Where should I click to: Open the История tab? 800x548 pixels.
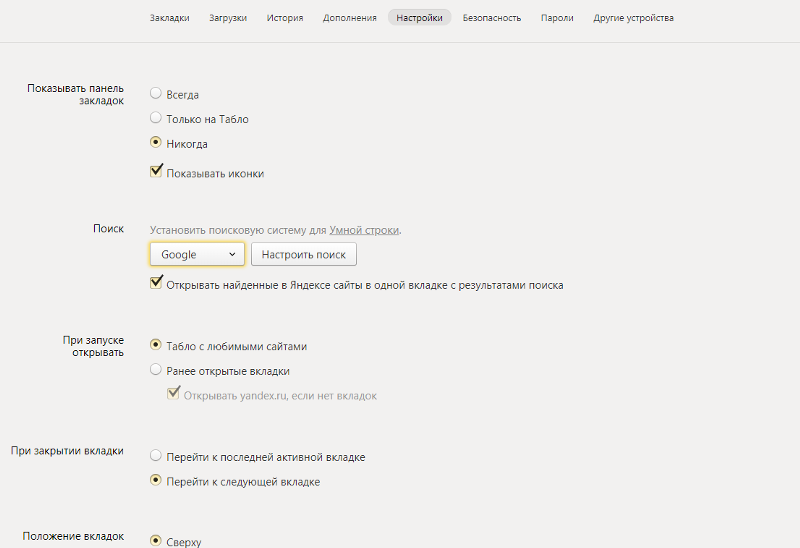tap(285, 18)
